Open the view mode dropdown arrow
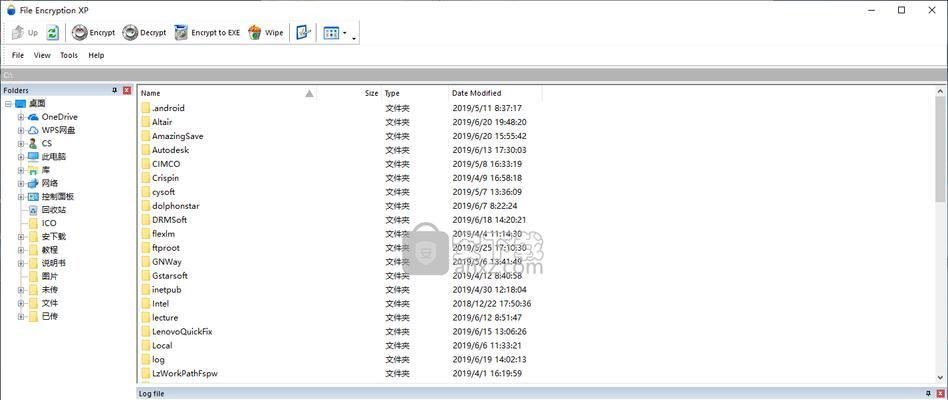This screenshot has height=400, width=948. pos(345,33)
